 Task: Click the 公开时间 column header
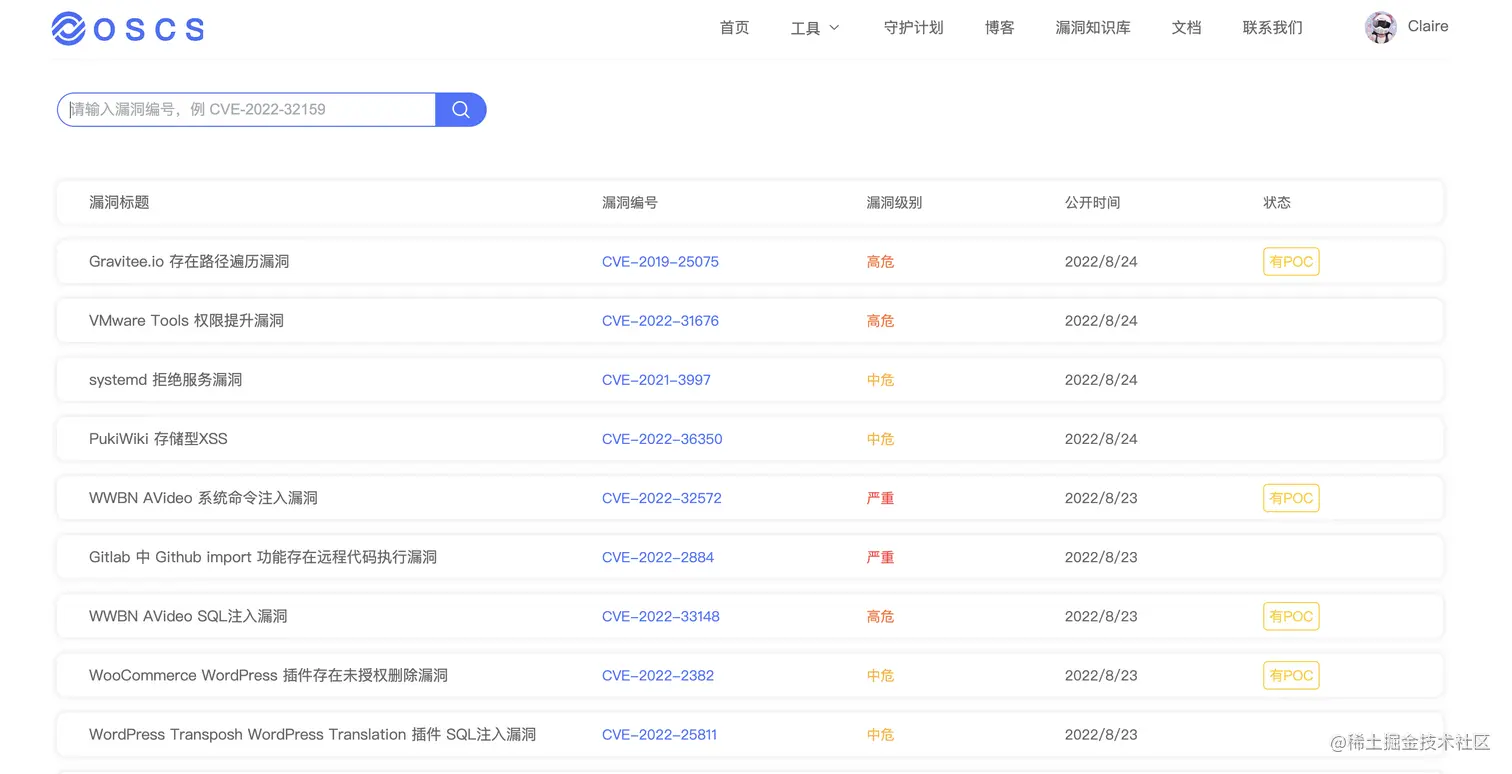1092,203
